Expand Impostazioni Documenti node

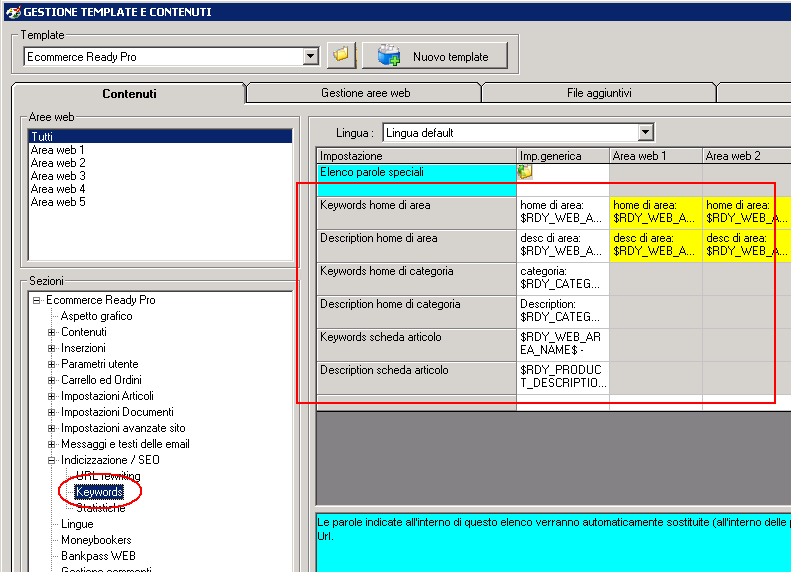coord(51,412)
